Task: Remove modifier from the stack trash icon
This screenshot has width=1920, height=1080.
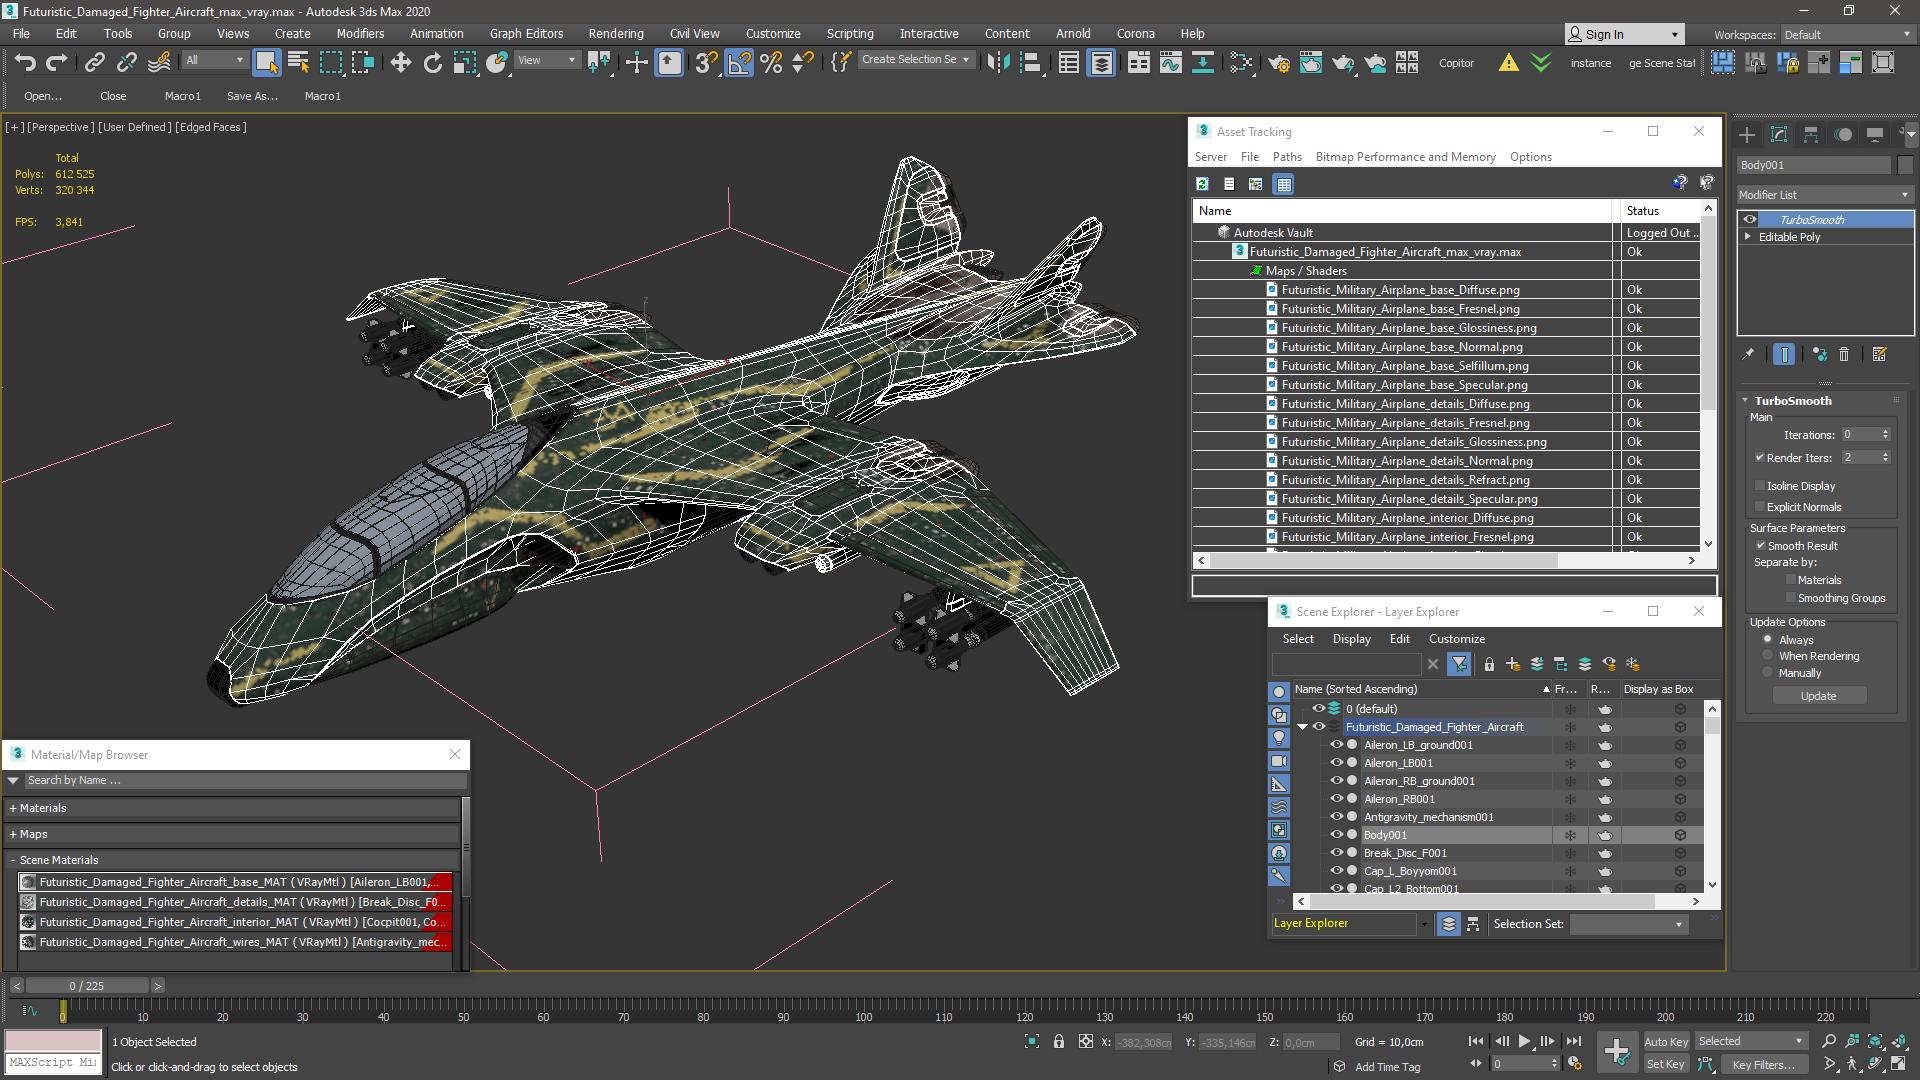Action: [1844, 354]
